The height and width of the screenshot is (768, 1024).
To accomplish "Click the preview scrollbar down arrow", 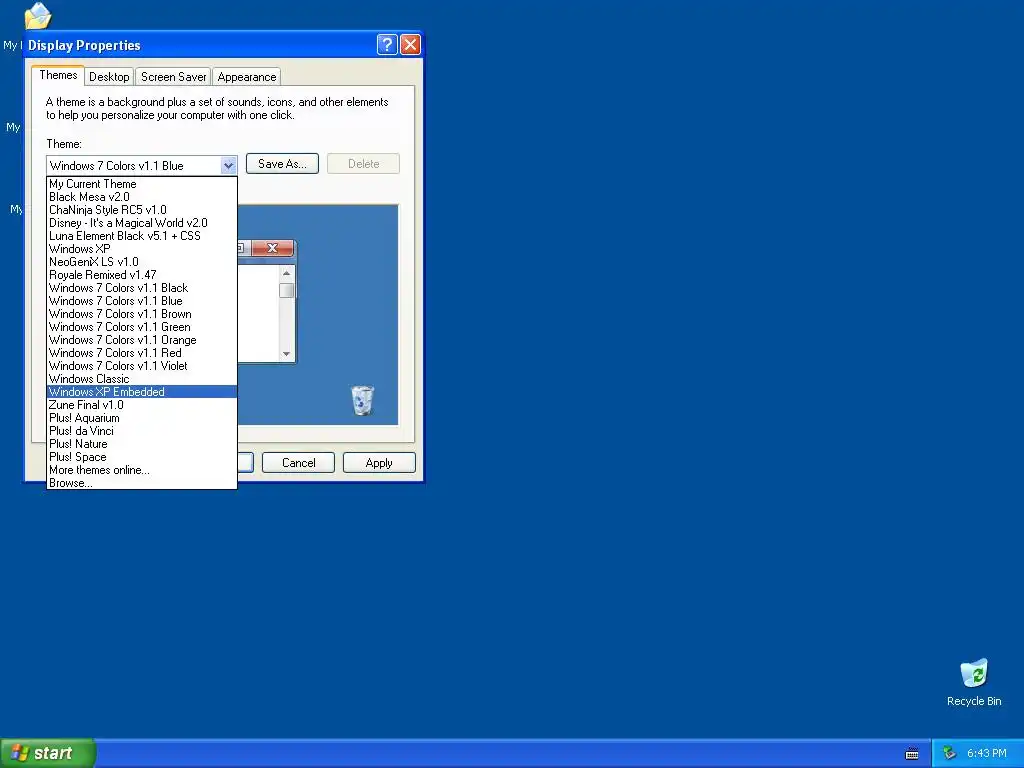I will pos(286,353).
